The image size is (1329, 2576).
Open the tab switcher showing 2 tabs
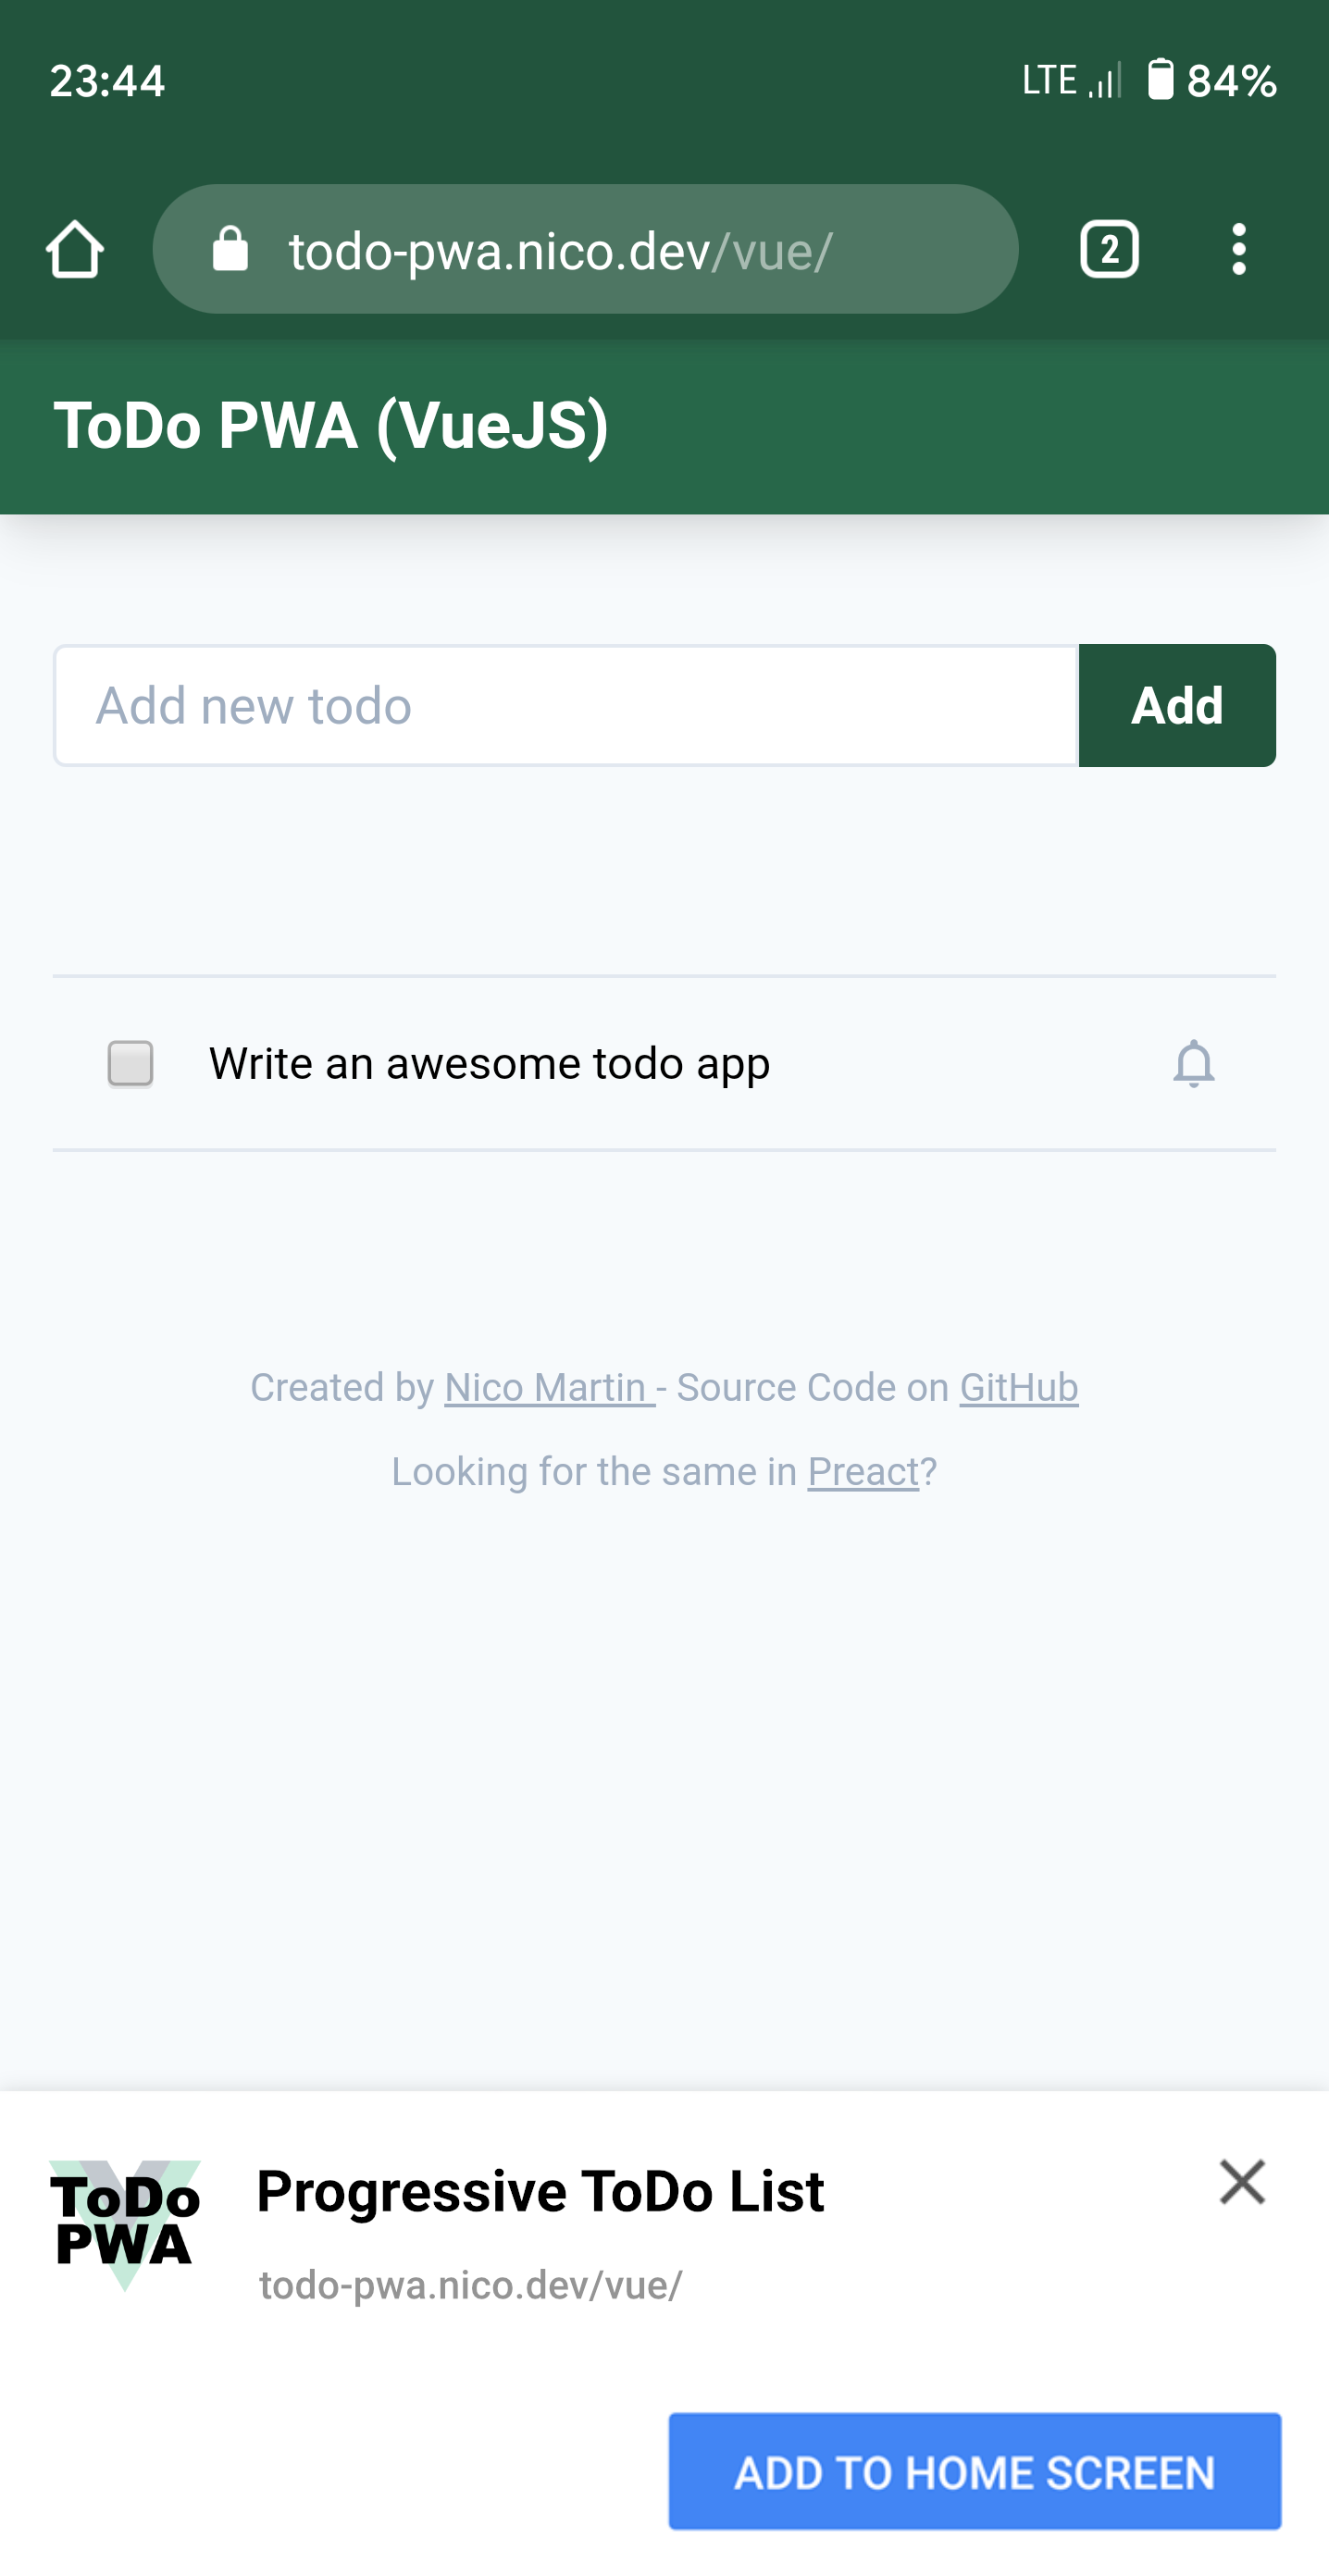pos(1109,249)
